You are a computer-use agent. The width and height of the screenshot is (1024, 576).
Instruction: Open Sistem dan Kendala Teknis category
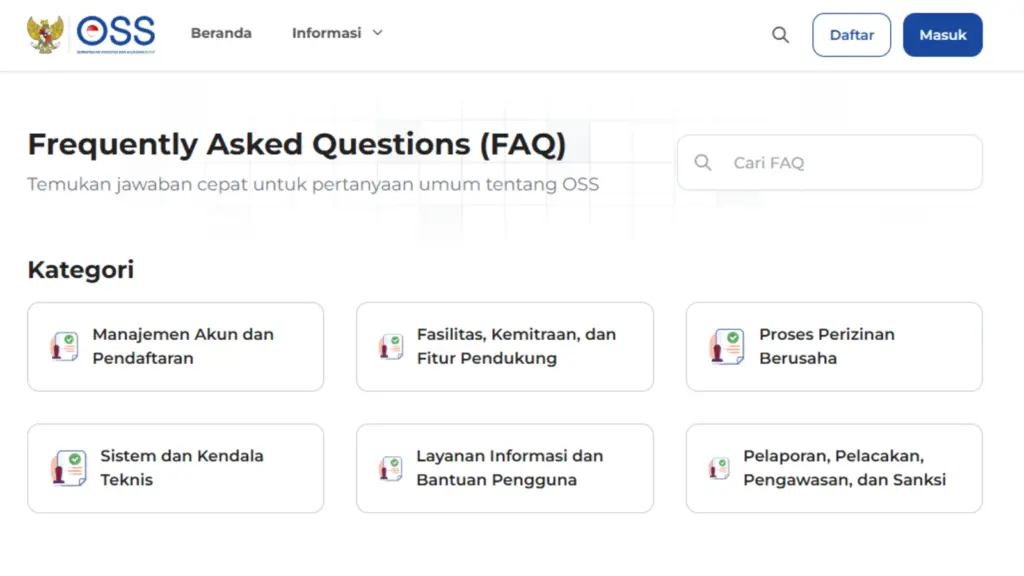176,468
